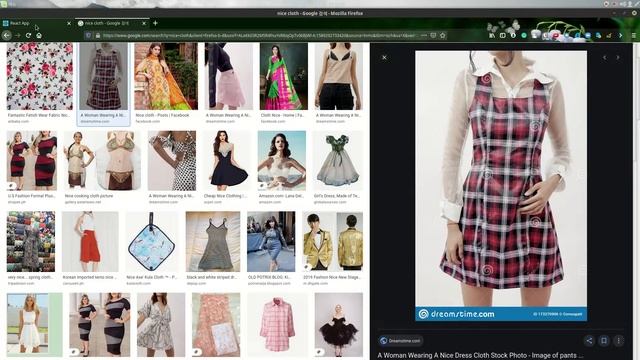Viewport: 640px width, 360px height.
Task: Save the previewed image to collection
Action: tap(604, 340)
